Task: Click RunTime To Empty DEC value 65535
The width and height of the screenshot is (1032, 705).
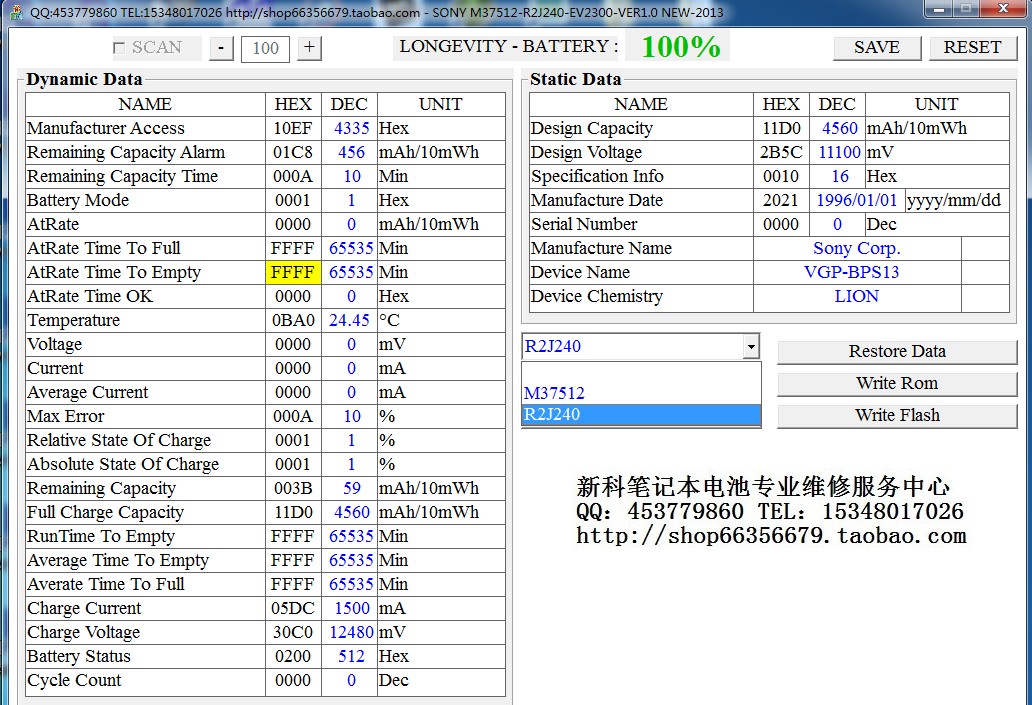Action: [349, 536]
